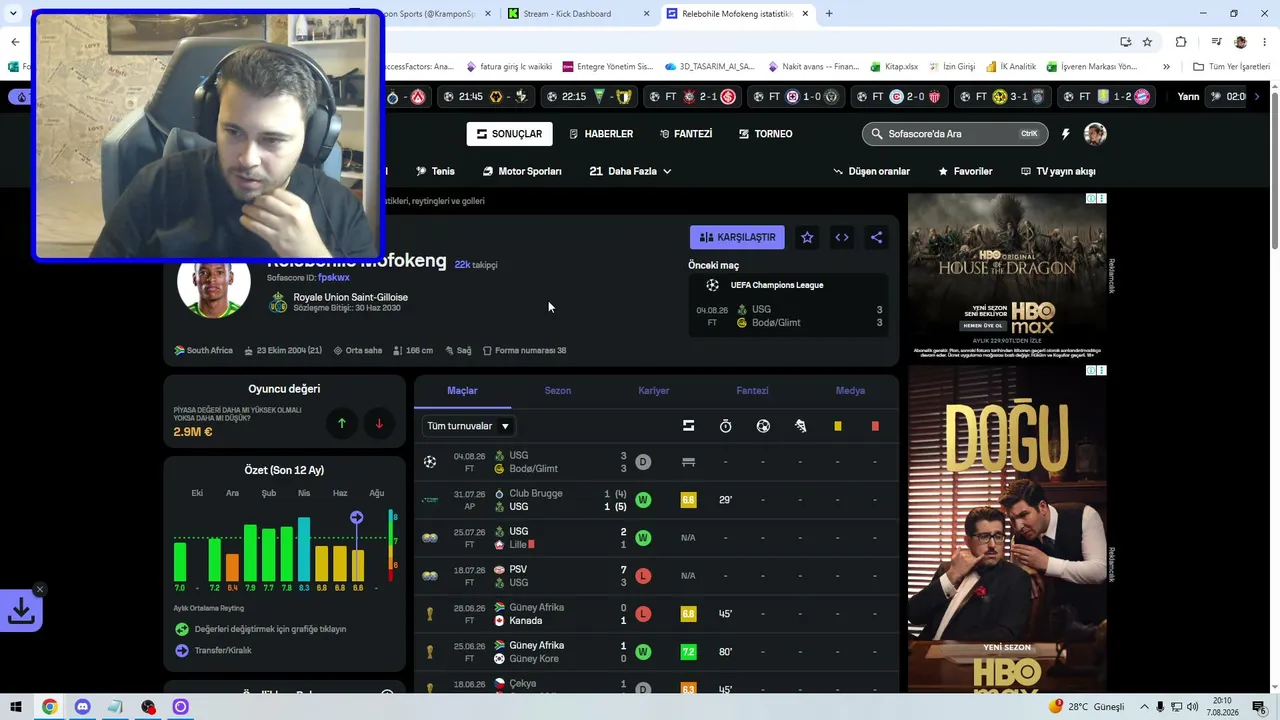Open the Kitap.xlsx bookmark
Image resolution: width=1280 pixels, height=720 pixels.
893,67
